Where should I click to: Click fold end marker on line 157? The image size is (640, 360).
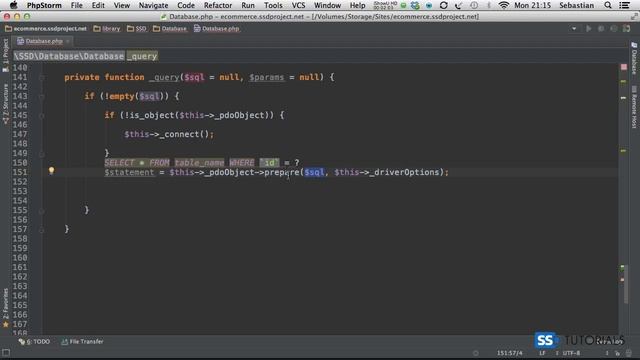42,230
